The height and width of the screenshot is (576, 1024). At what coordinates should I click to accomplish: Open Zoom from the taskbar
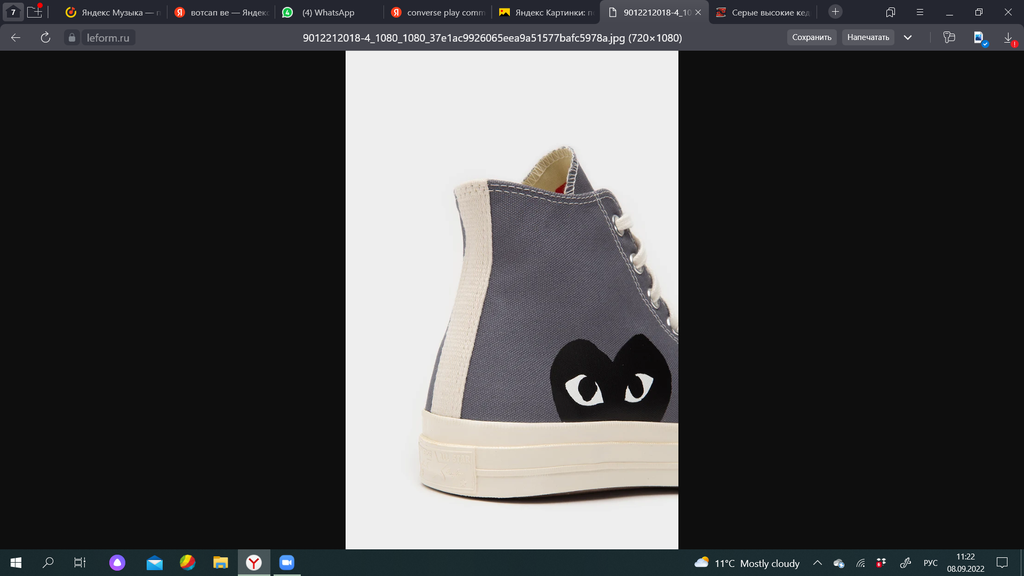click(286, 563)
